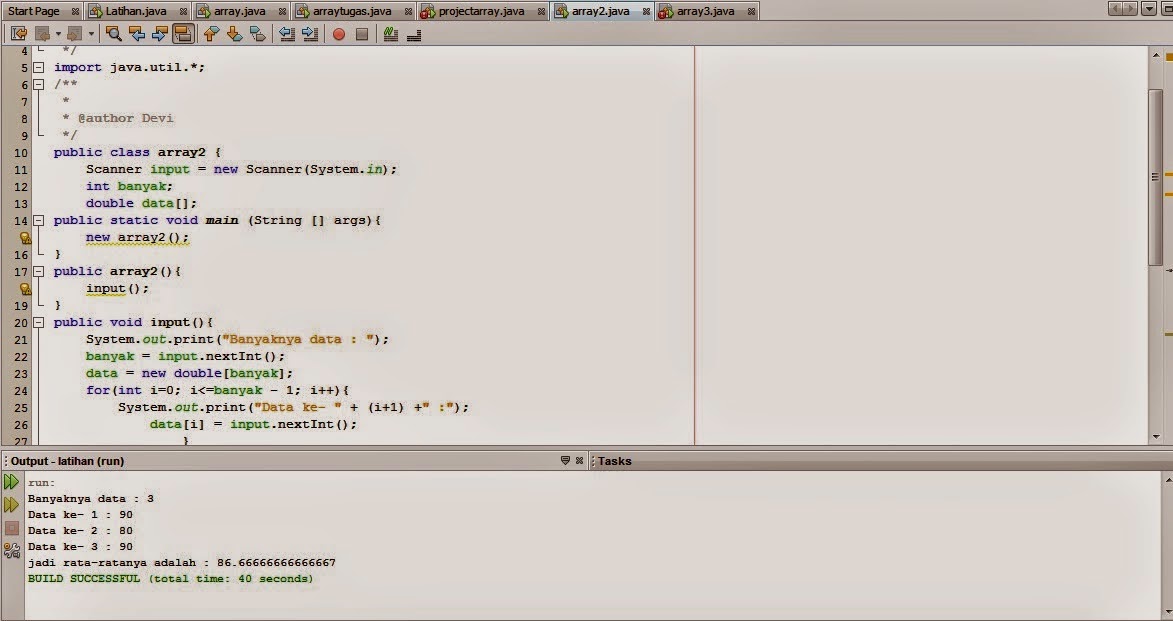
Task: Click Shift Line Right icon
Action: pyautogui.click(x=310, y=34)
